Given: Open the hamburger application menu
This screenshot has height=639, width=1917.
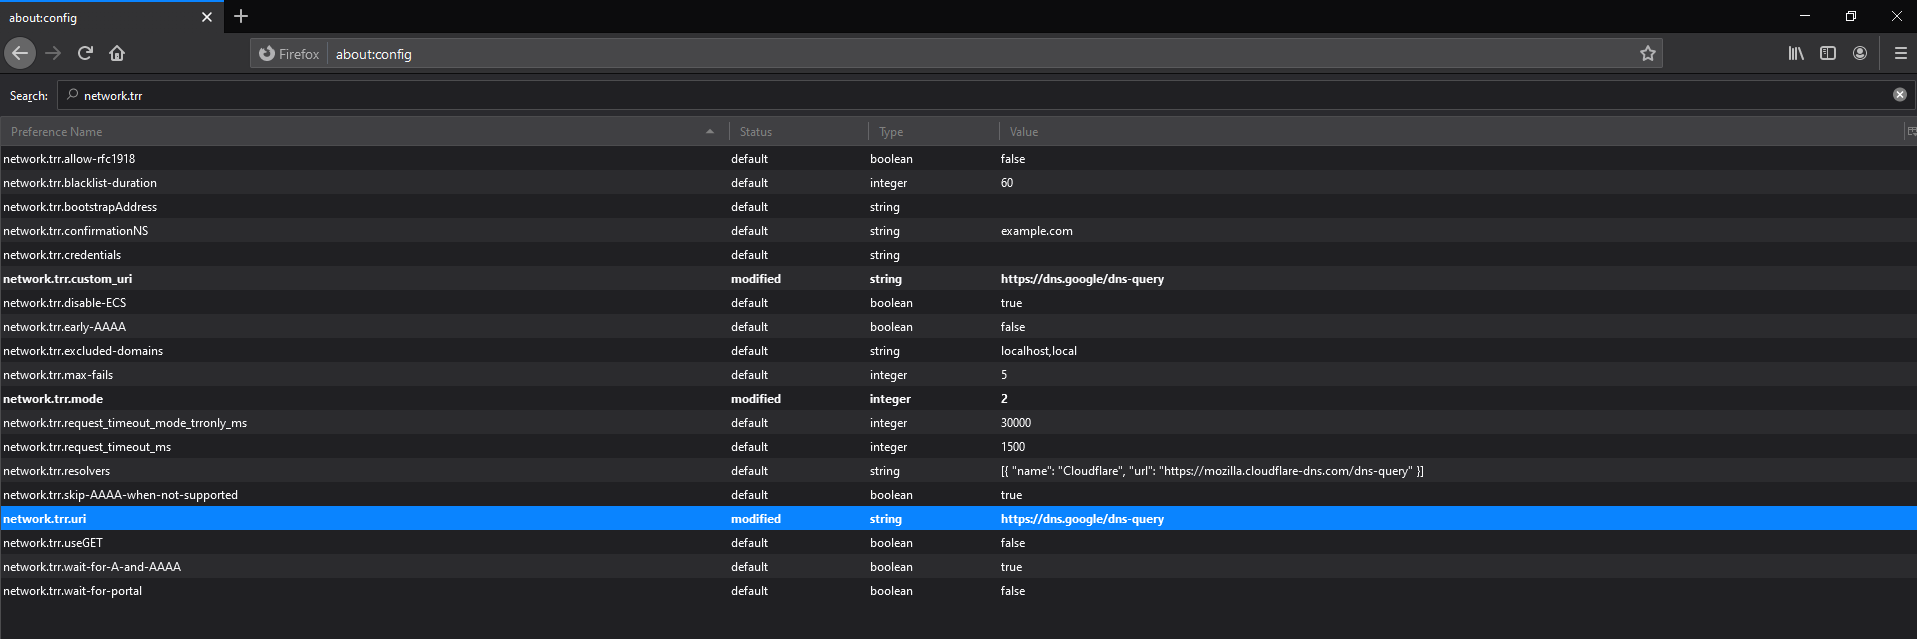Looking at the screenshot, I should tap(1900, 53).
